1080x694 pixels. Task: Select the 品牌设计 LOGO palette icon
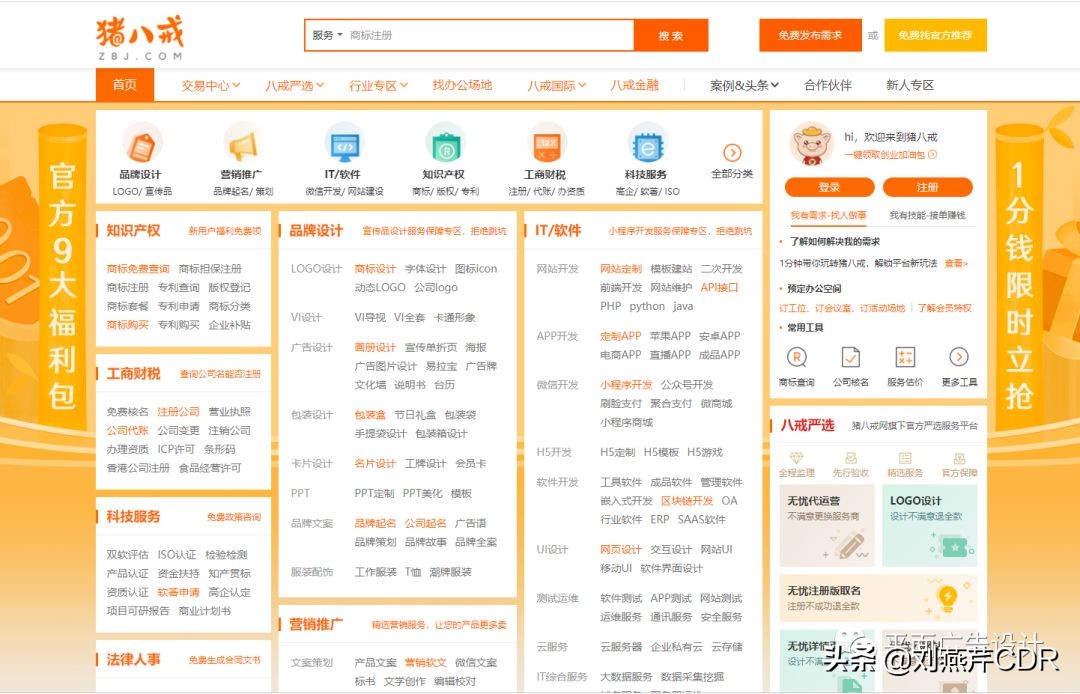click(142, 147)
